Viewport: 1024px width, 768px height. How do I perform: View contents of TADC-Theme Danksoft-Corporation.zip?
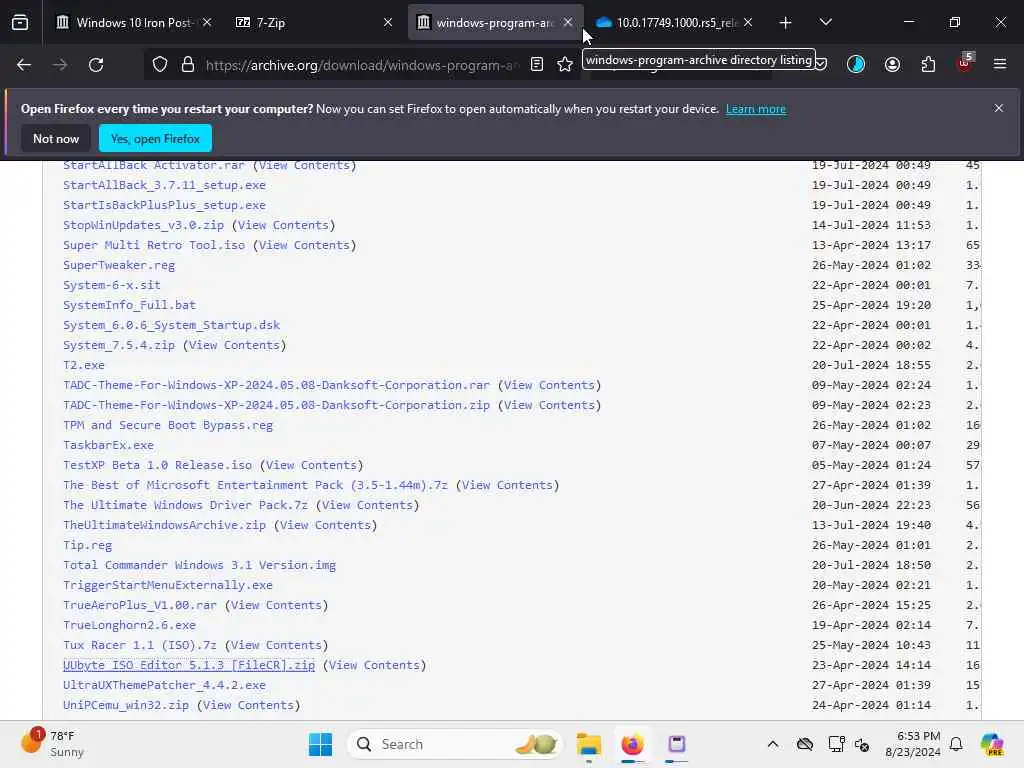[x=549, y=406]
